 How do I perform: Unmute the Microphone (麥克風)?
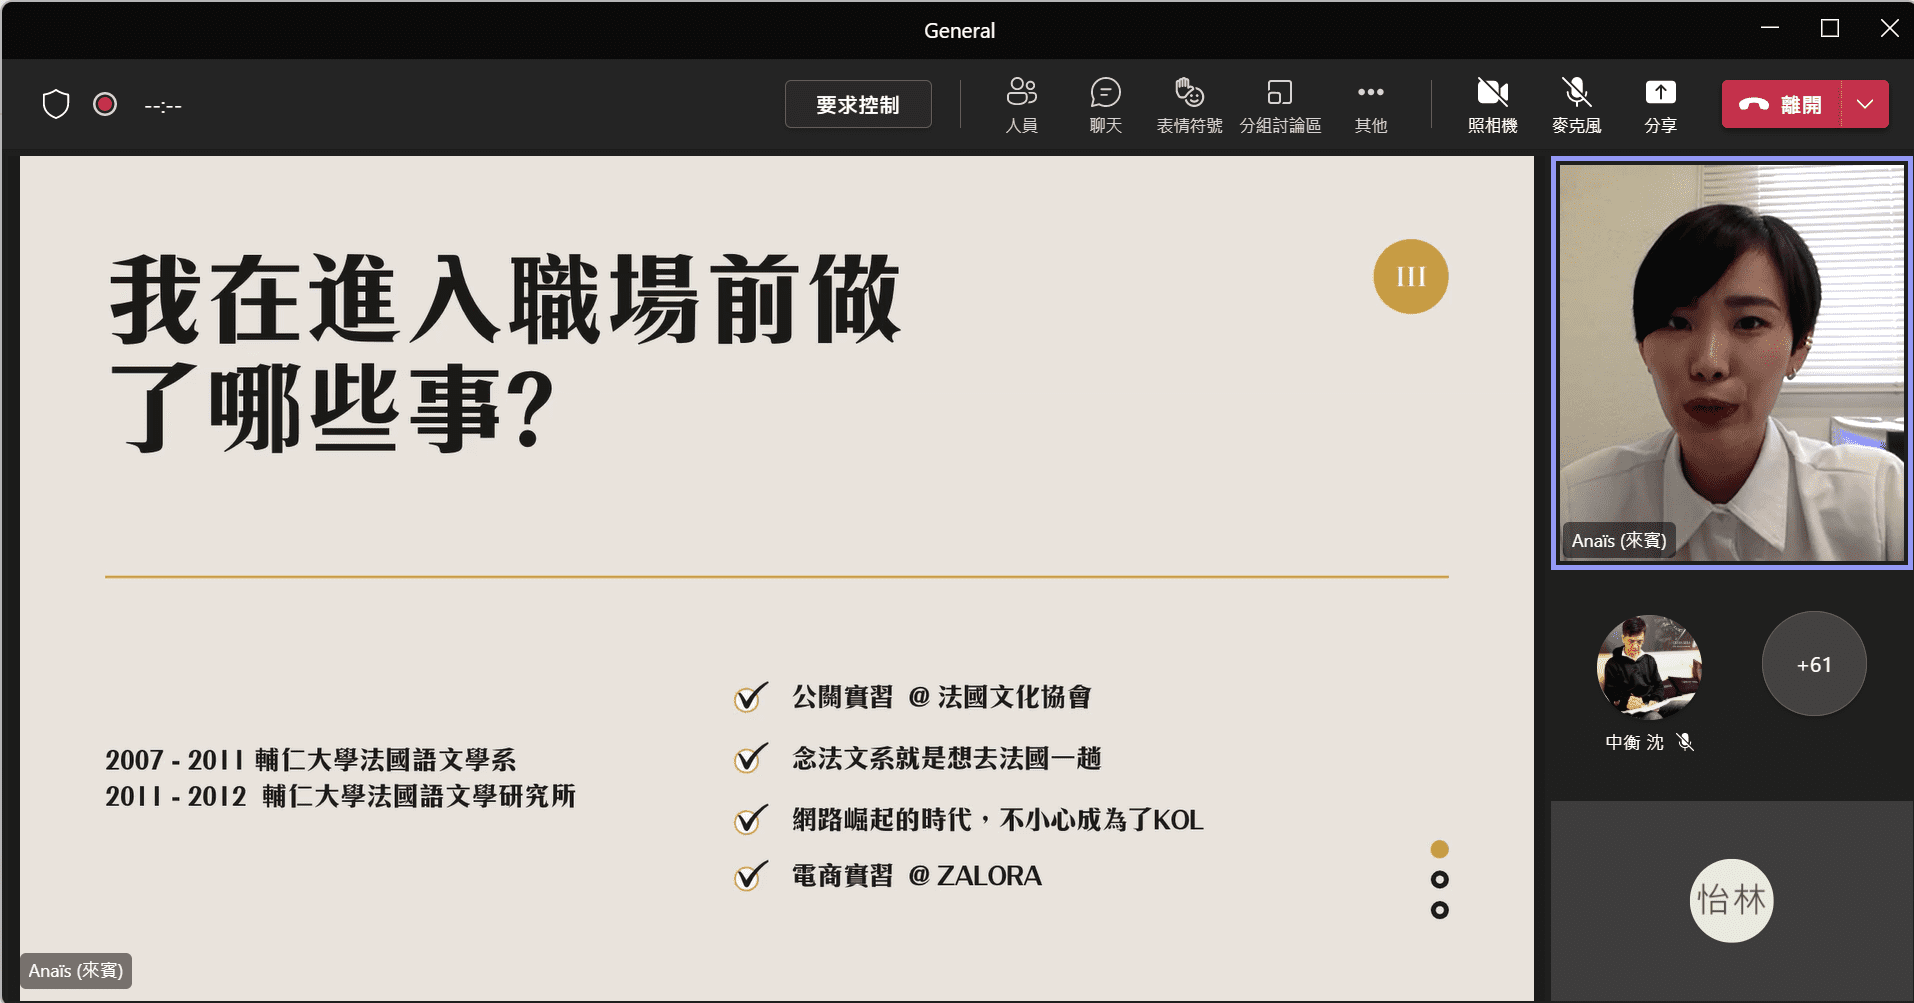[1576, 105]
